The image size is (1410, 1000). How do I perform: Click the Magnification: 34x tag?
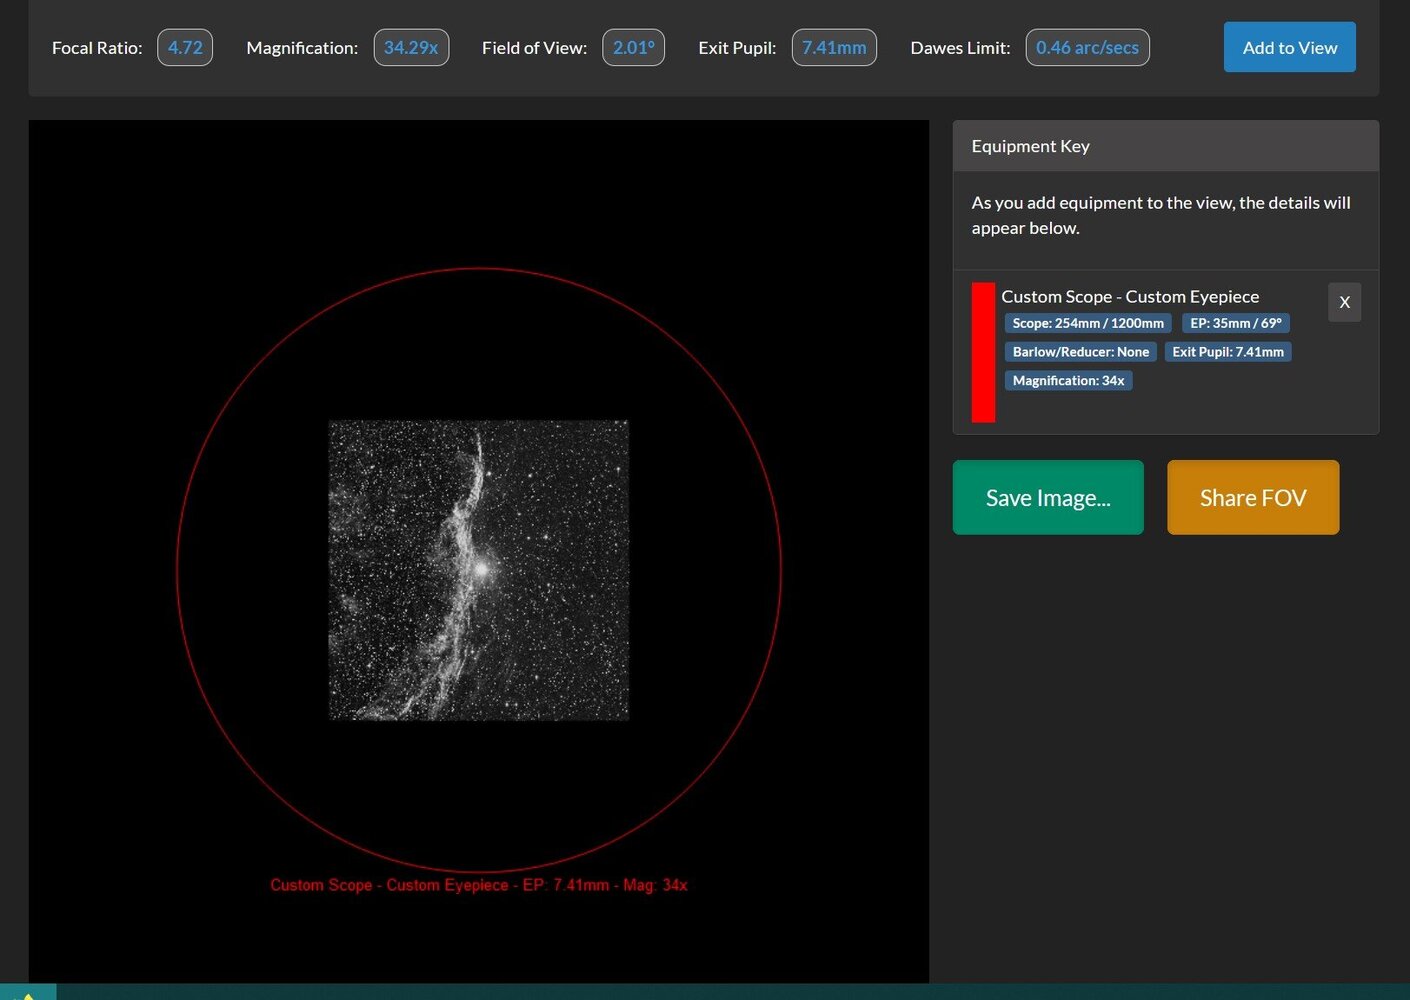(x=1068, y=381)
